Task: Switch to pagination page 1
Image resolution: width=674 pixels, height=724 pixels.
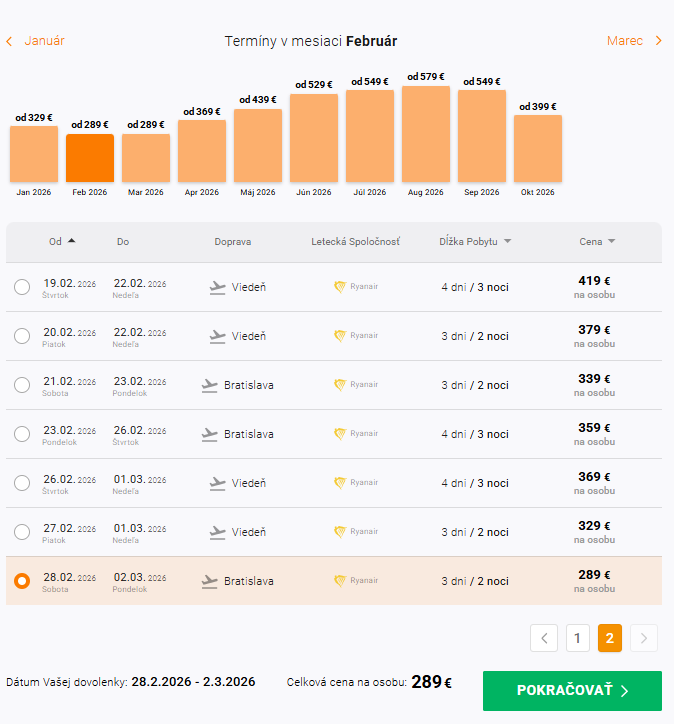Action: [x=577, y=637]
